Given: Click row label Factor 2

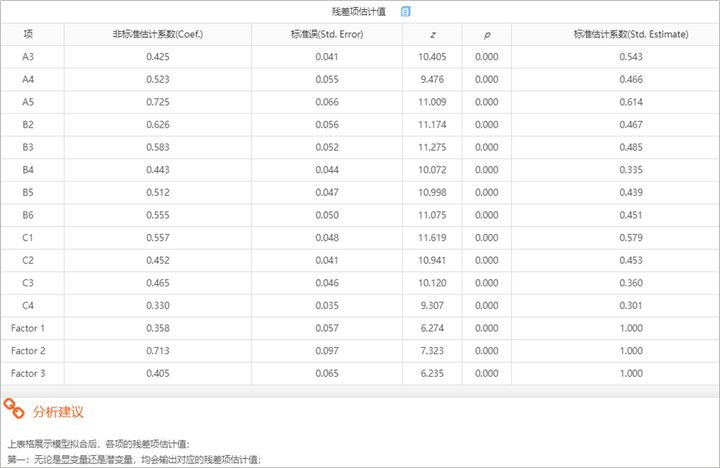Looking at the screenshot, I should [28, 350].
